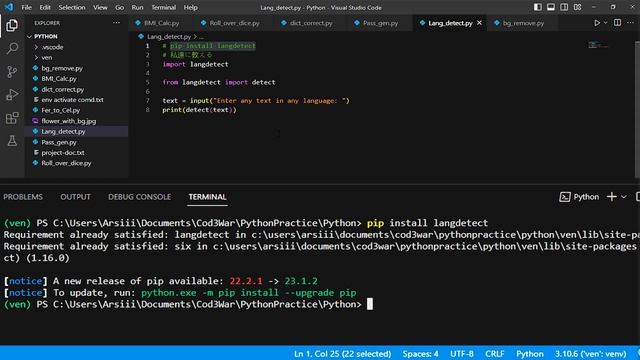Open the Help menu
The width and height of the screenshot is (640, 360).
coord(190,7)
